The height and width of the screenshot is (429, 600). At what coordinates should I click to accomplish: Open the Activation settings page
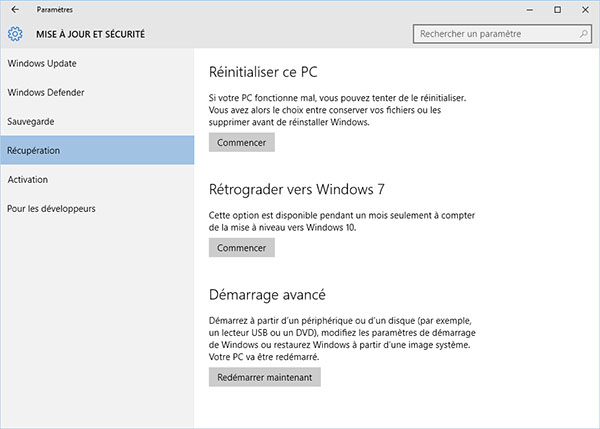pyautogui.click(x=28, y=179)
